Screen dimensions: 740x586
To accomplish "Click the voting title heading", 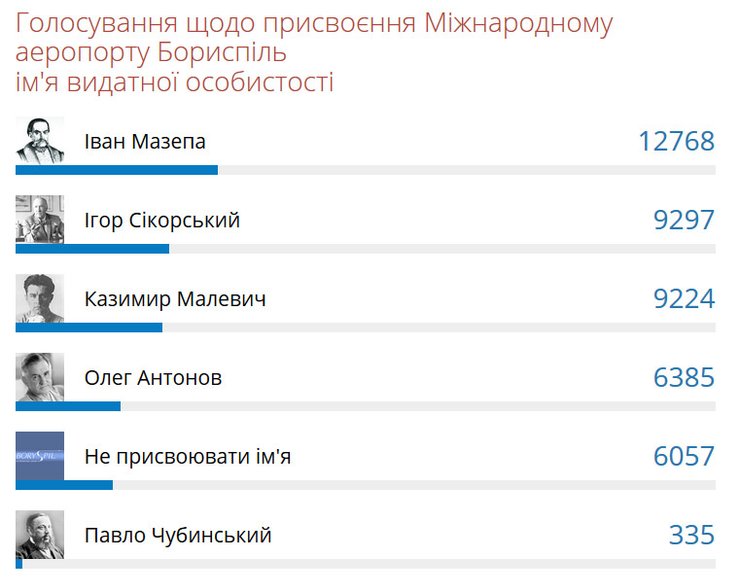I will click(315, 52).
